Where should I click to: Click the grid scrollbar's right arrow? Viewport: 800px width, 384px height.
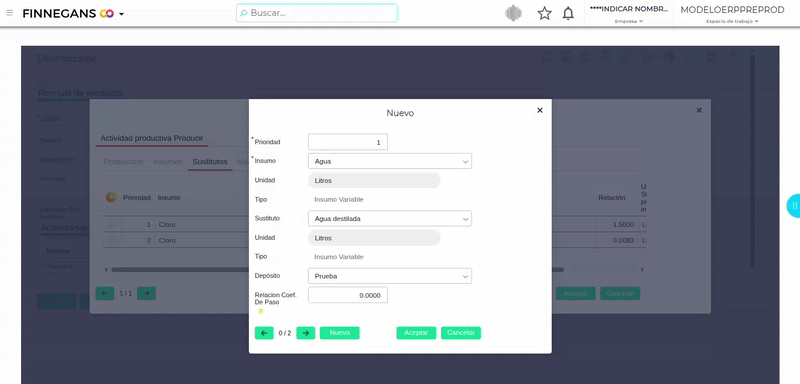642,269
